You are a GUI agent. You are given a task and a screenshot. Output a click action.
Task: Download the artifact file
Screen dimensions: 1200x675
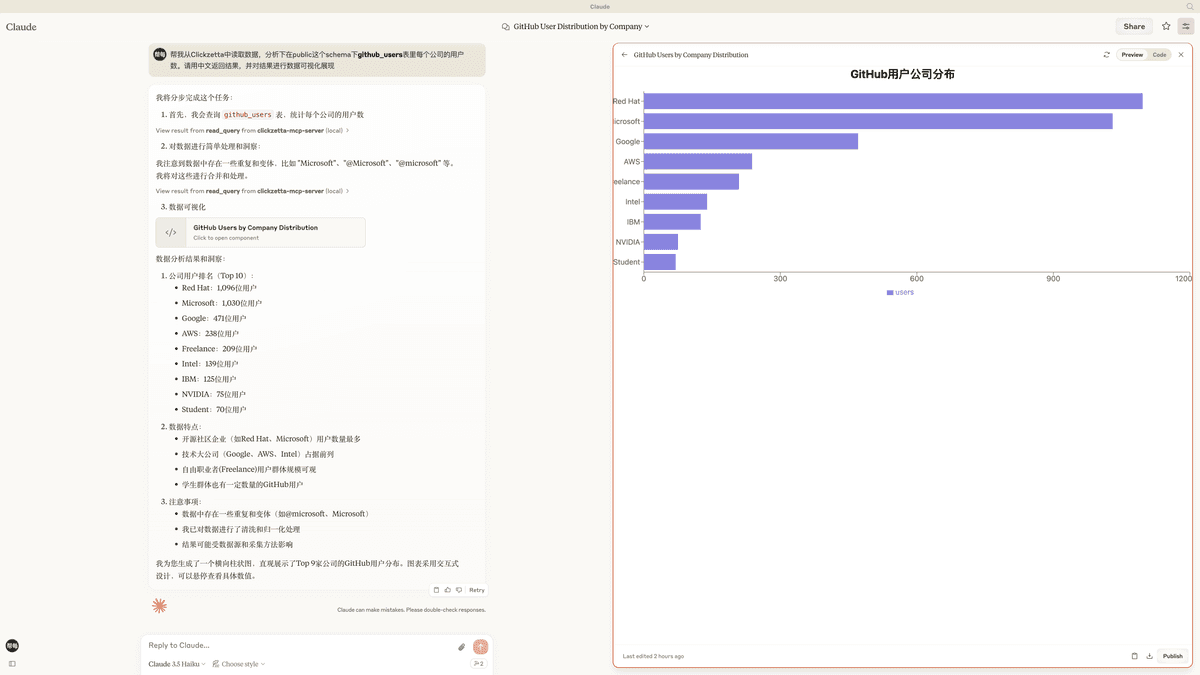tap(1149, 656)
